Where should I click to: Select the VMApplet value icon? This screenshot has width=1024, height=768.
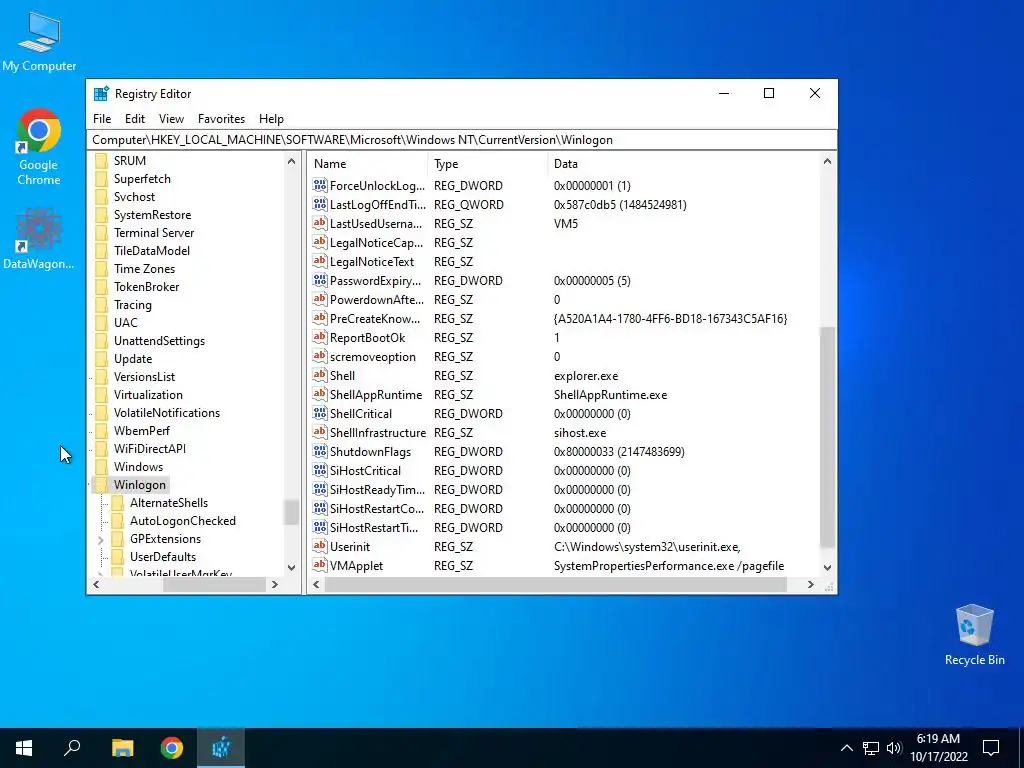[319, 566]
